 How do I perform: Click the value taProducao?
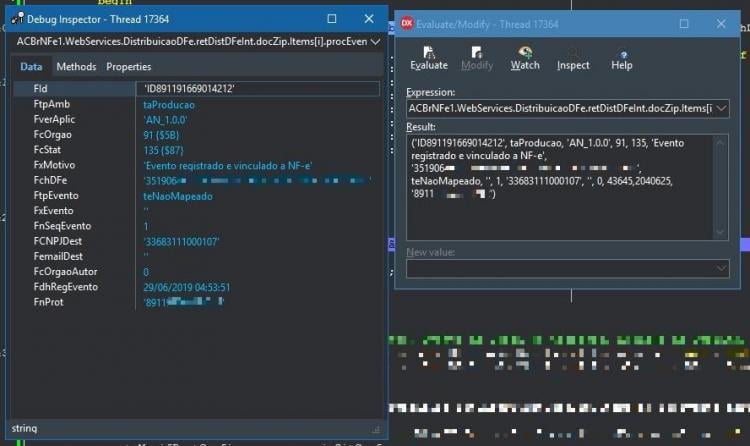tap(169, 105)
